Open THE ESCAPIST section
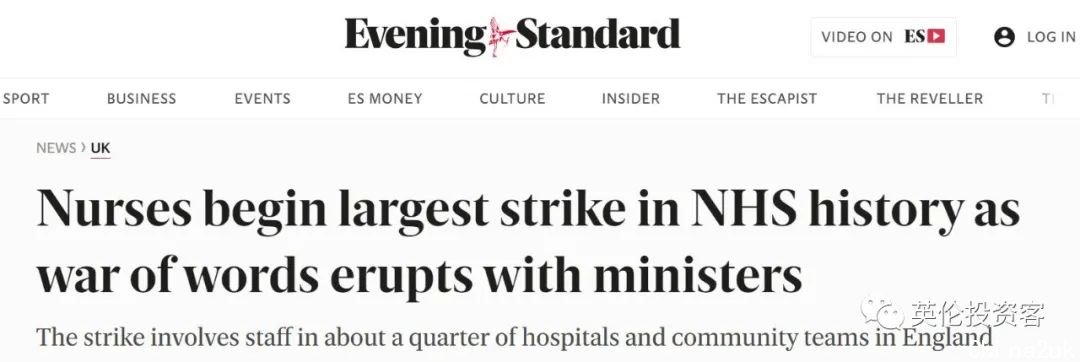This screenshot has height=362, width=1080. pos(767,98)
